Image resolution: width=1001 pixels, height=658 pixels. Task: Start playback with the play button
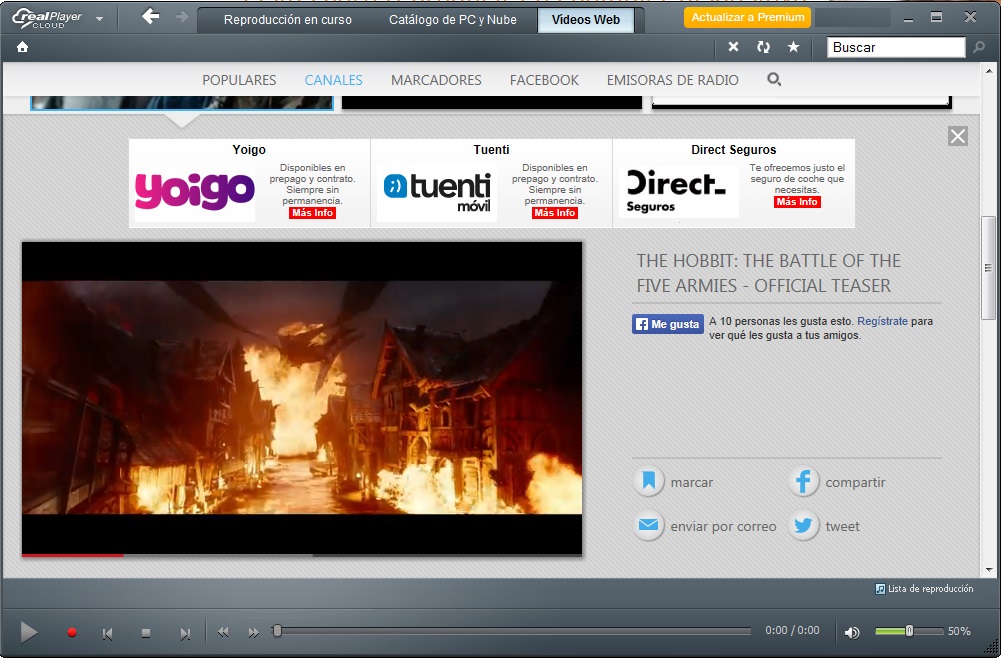coord(29,632)
